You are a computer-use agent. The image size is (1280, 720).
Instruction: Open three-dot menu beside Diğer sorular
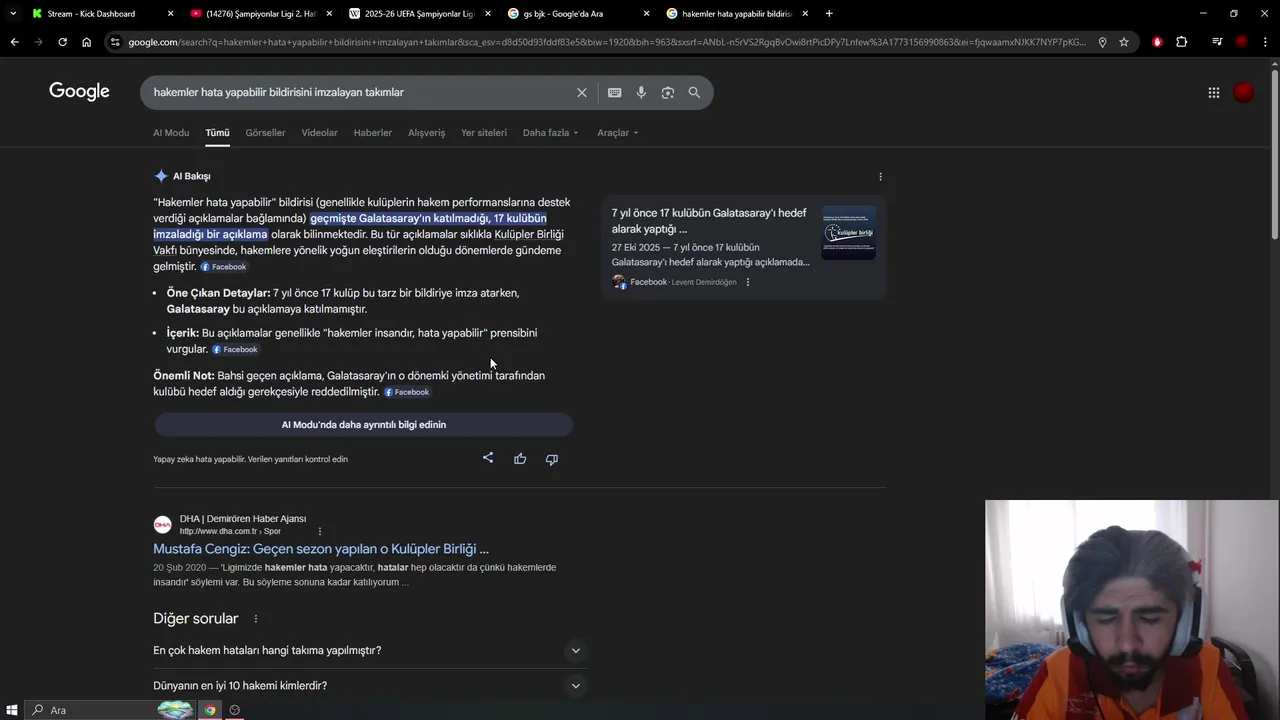click(x=255, y=619)
